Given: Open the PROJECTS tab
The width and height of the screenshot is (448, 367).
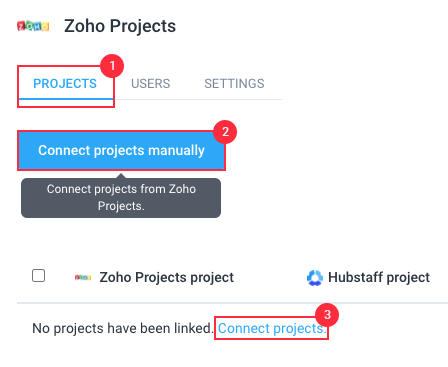Looking at the screenshot, I should click(x=65, y=84).
